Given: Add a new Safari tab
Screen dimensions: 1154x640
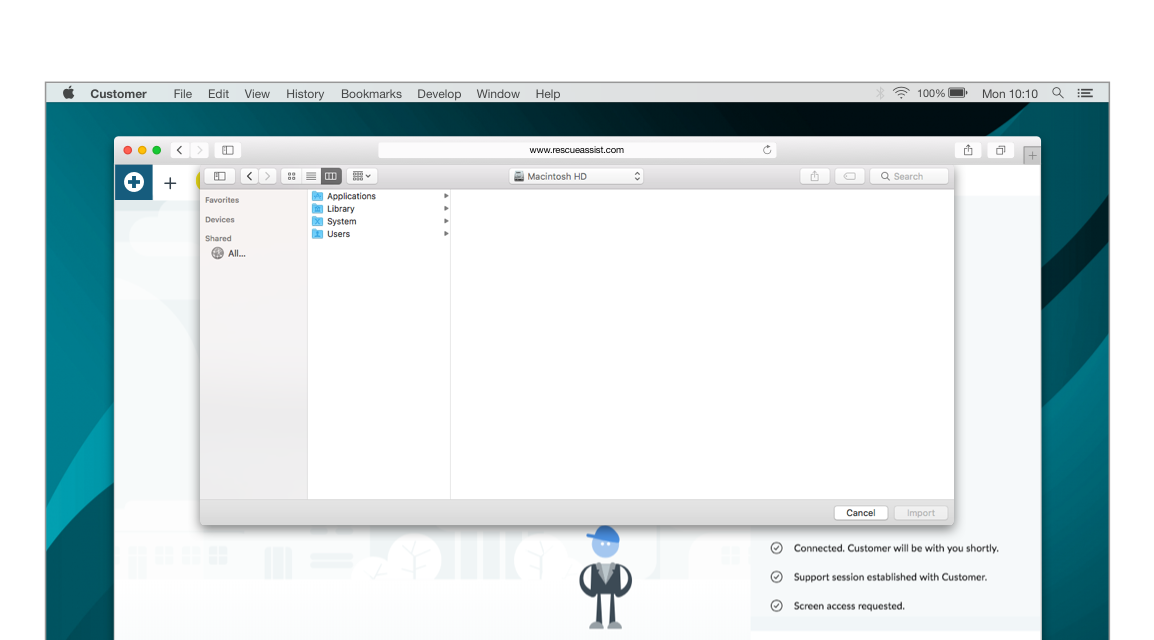Looking at the screenshot, I should [x=1032, y=155].
